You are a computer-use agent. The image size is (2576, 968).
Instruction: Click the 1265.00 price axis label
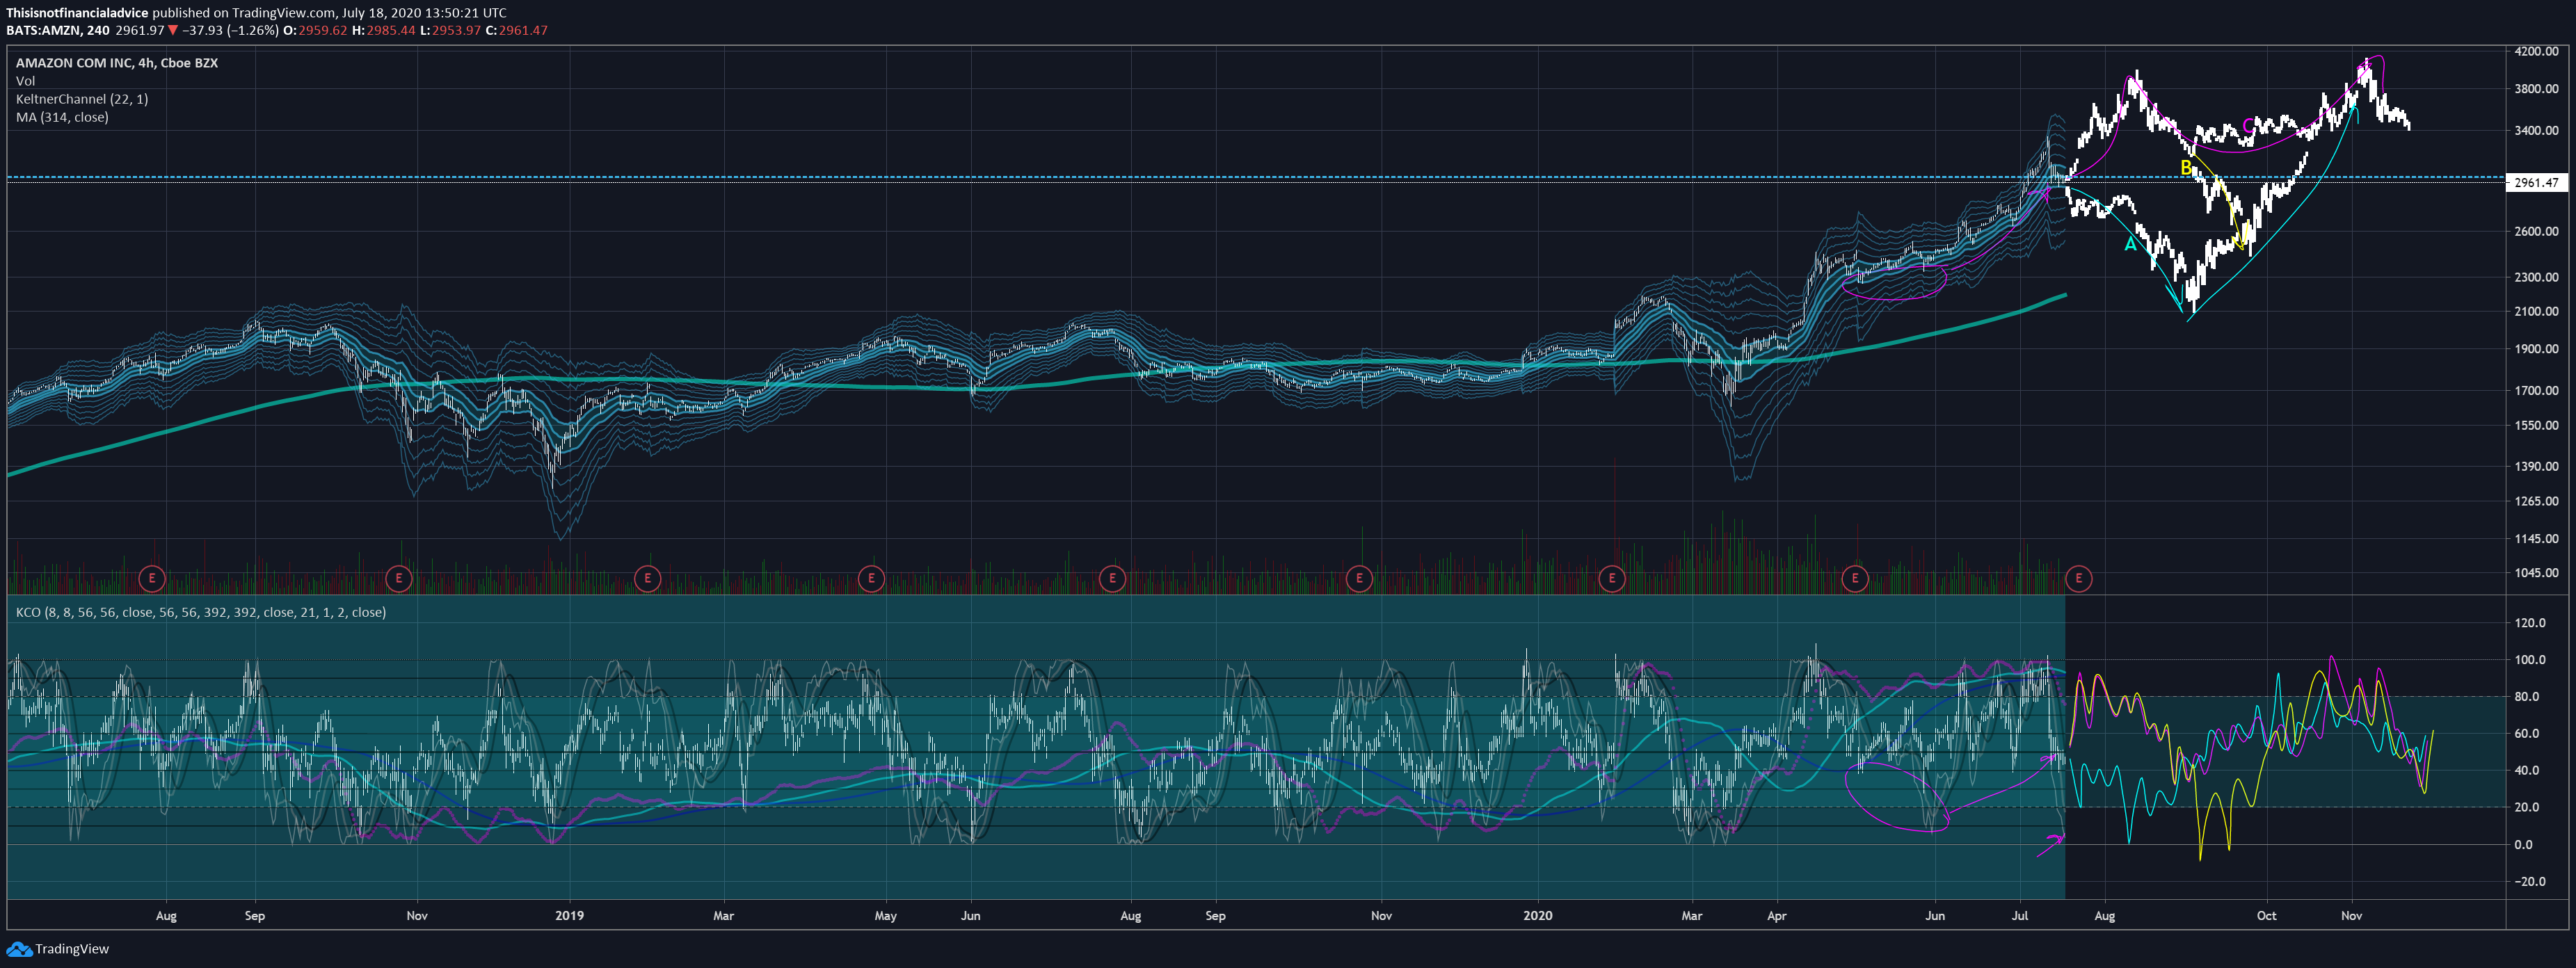point(2536,501)
